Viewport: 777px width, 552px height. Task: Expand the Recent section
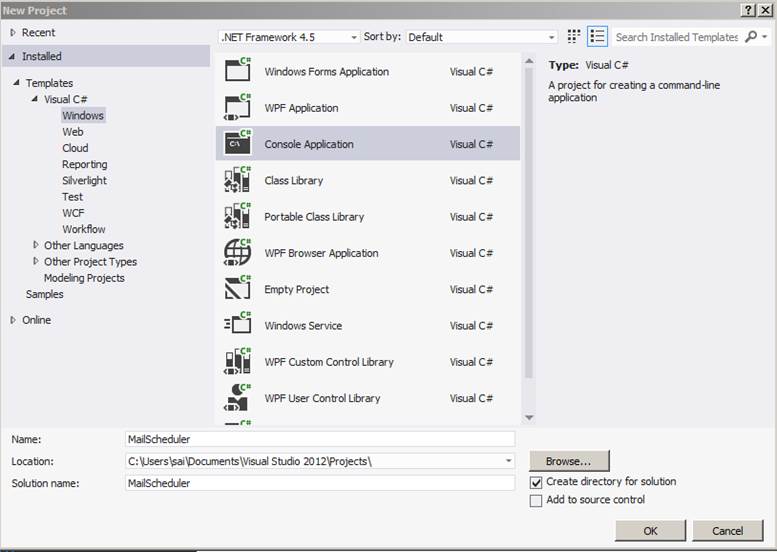pyautogui.click(x=13, y=33)
